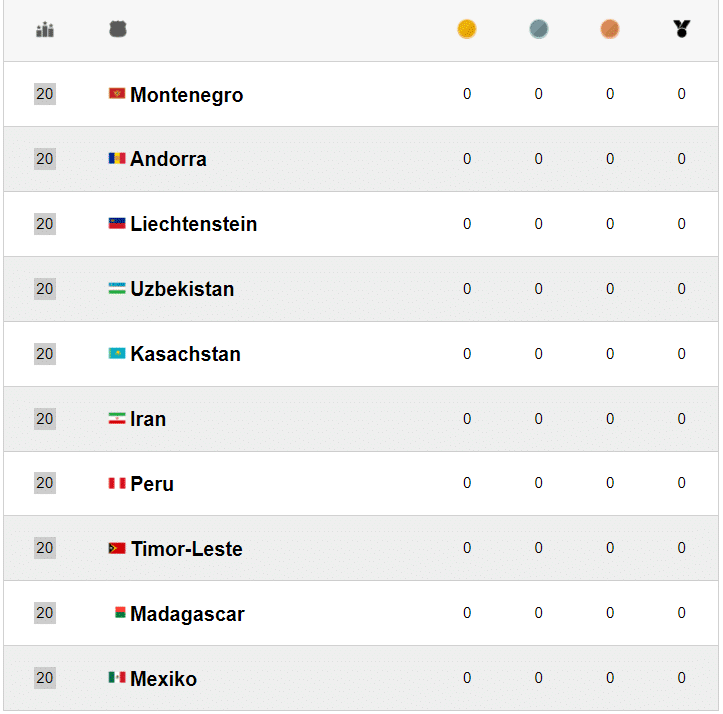
Task: Open the Montenegro country link
Action: coord(186,95)
